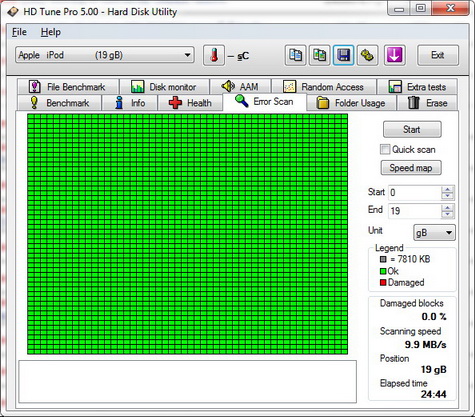Viewport: 475px width, 417px height.
Task: Click the End value input field
Action: pos(415,211)
